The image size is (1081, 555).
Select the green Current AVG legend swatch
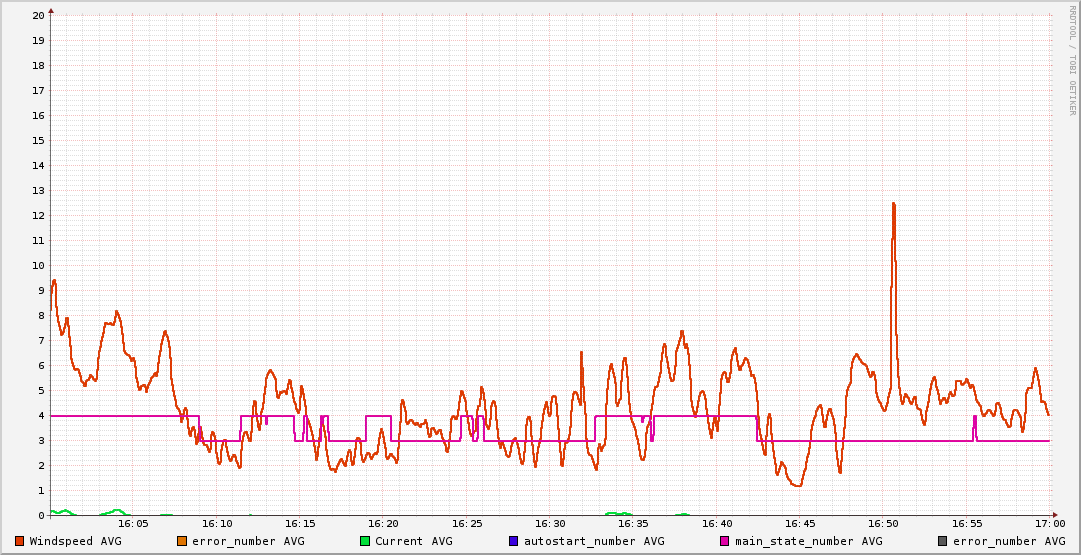[x=365, y=541]
